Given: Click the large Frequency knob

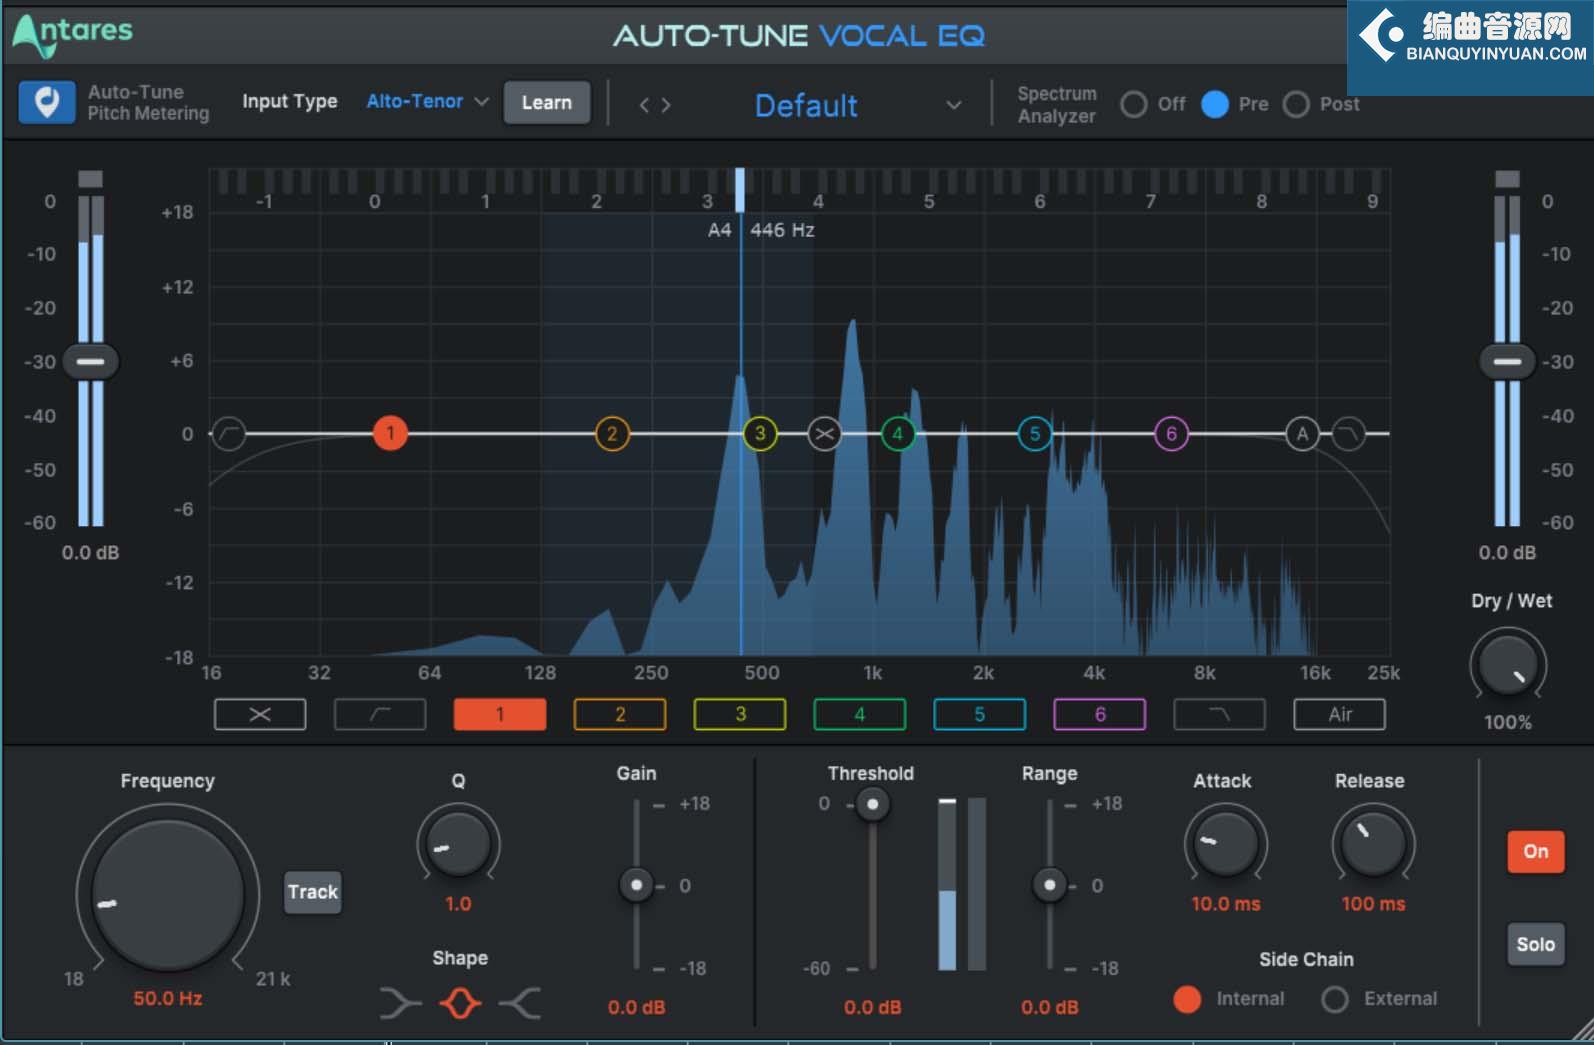Looking at the screenshot, I should 167,893.
